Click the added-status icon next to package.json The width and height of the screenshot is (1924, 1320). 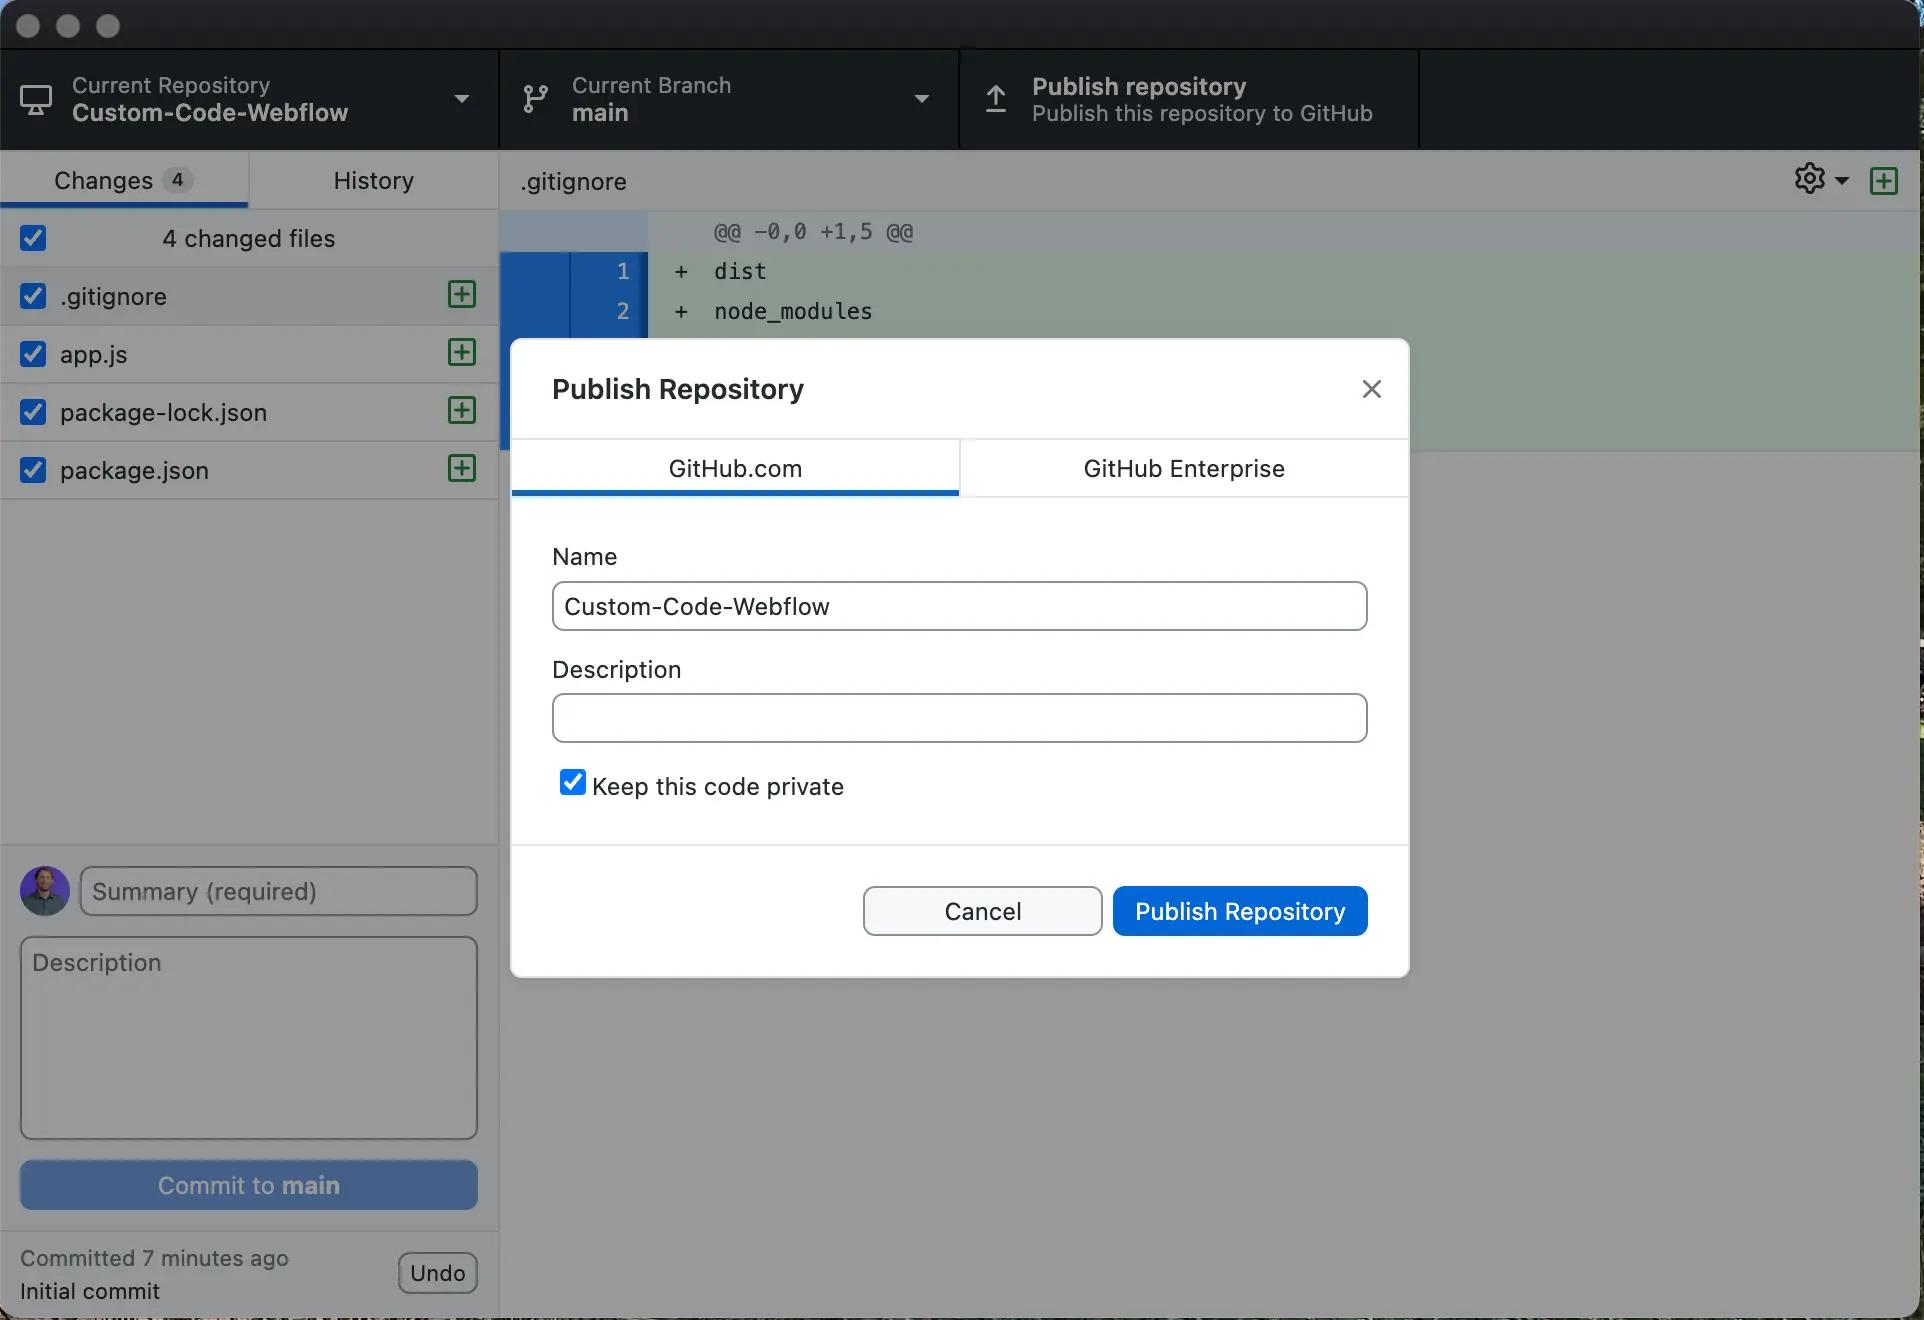462,468
